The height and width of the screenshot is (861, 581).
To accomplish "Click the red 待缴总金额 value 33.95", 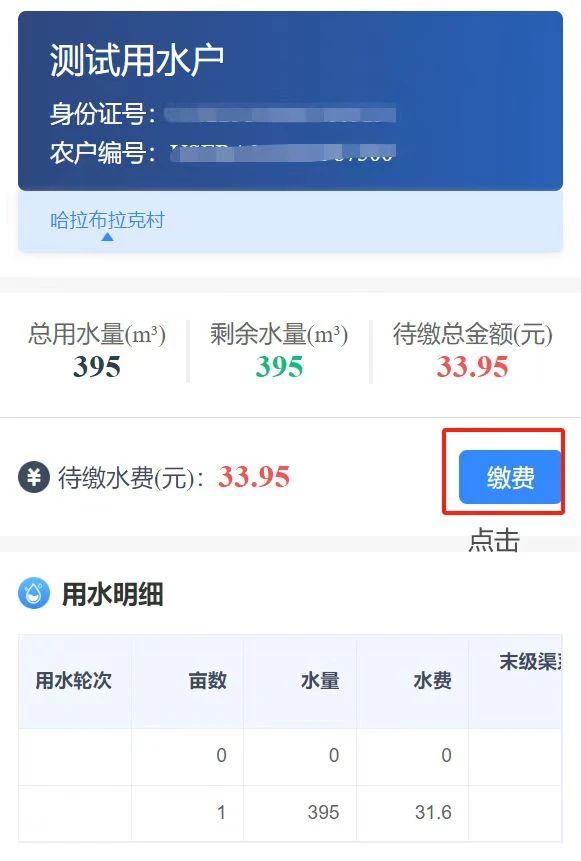I will 472,366.
